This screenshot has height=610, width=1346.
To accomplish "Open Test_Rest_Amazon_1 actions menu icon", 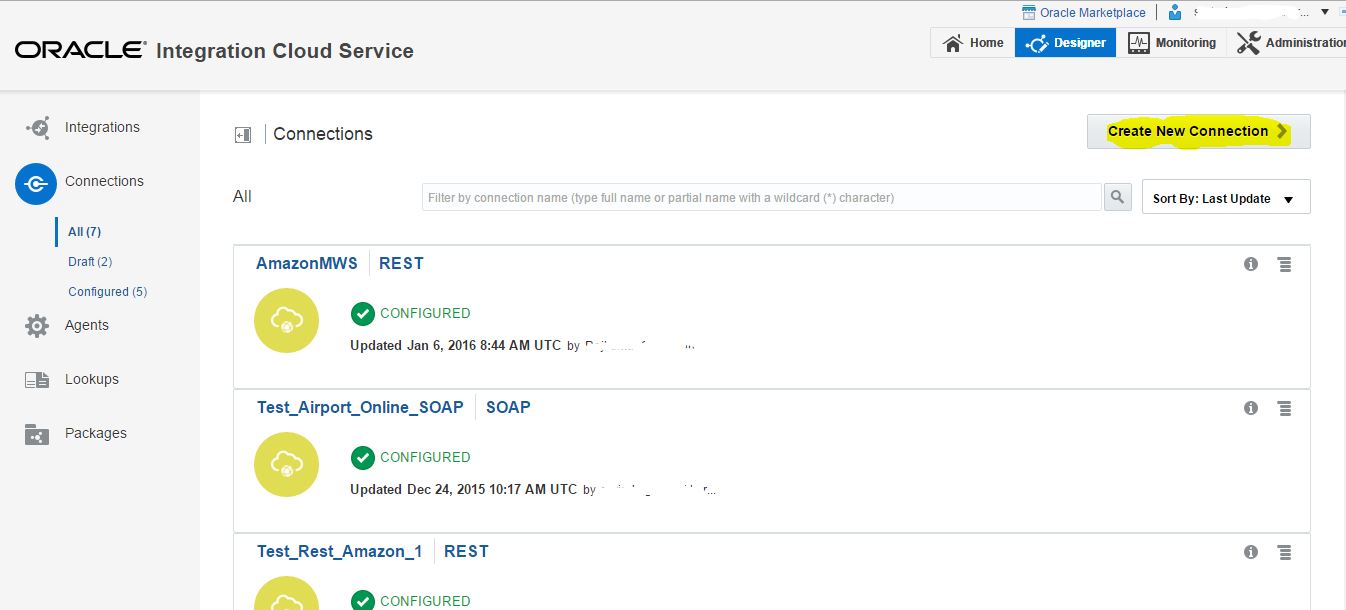I will (1285, 552).
